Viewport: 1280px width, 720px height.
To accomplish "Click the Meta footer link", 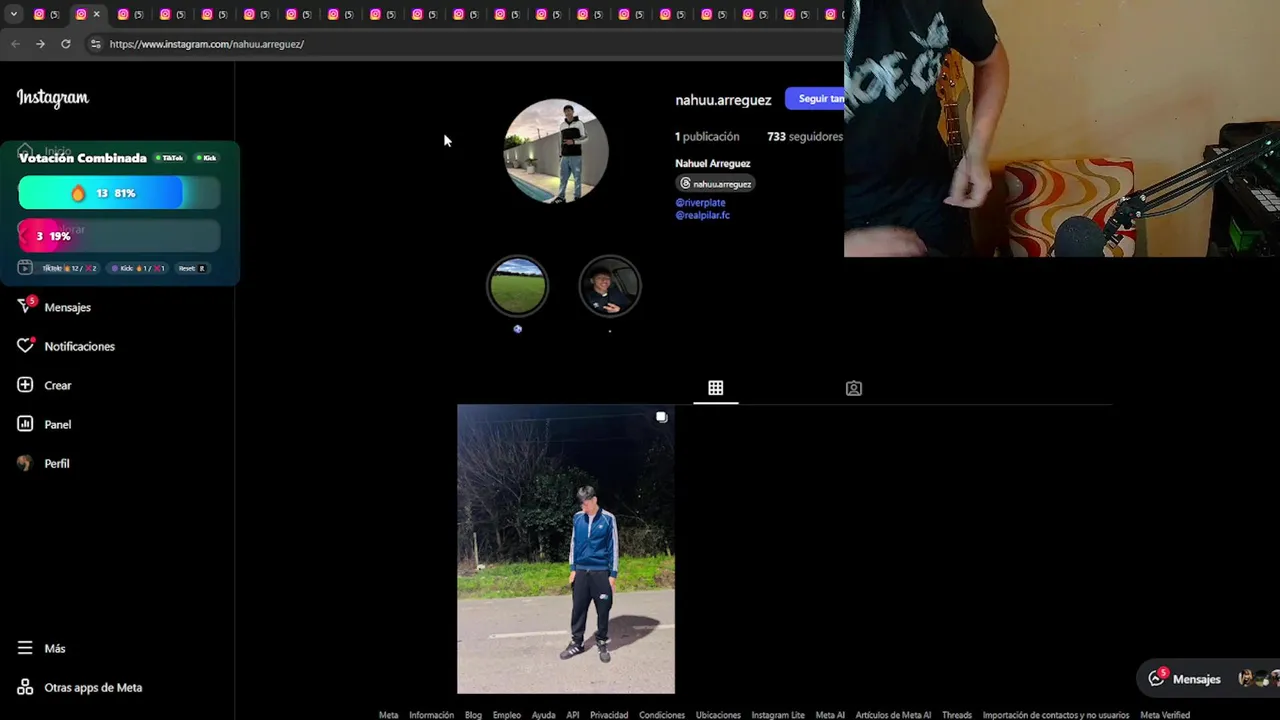I will click(x=388, y=715).
